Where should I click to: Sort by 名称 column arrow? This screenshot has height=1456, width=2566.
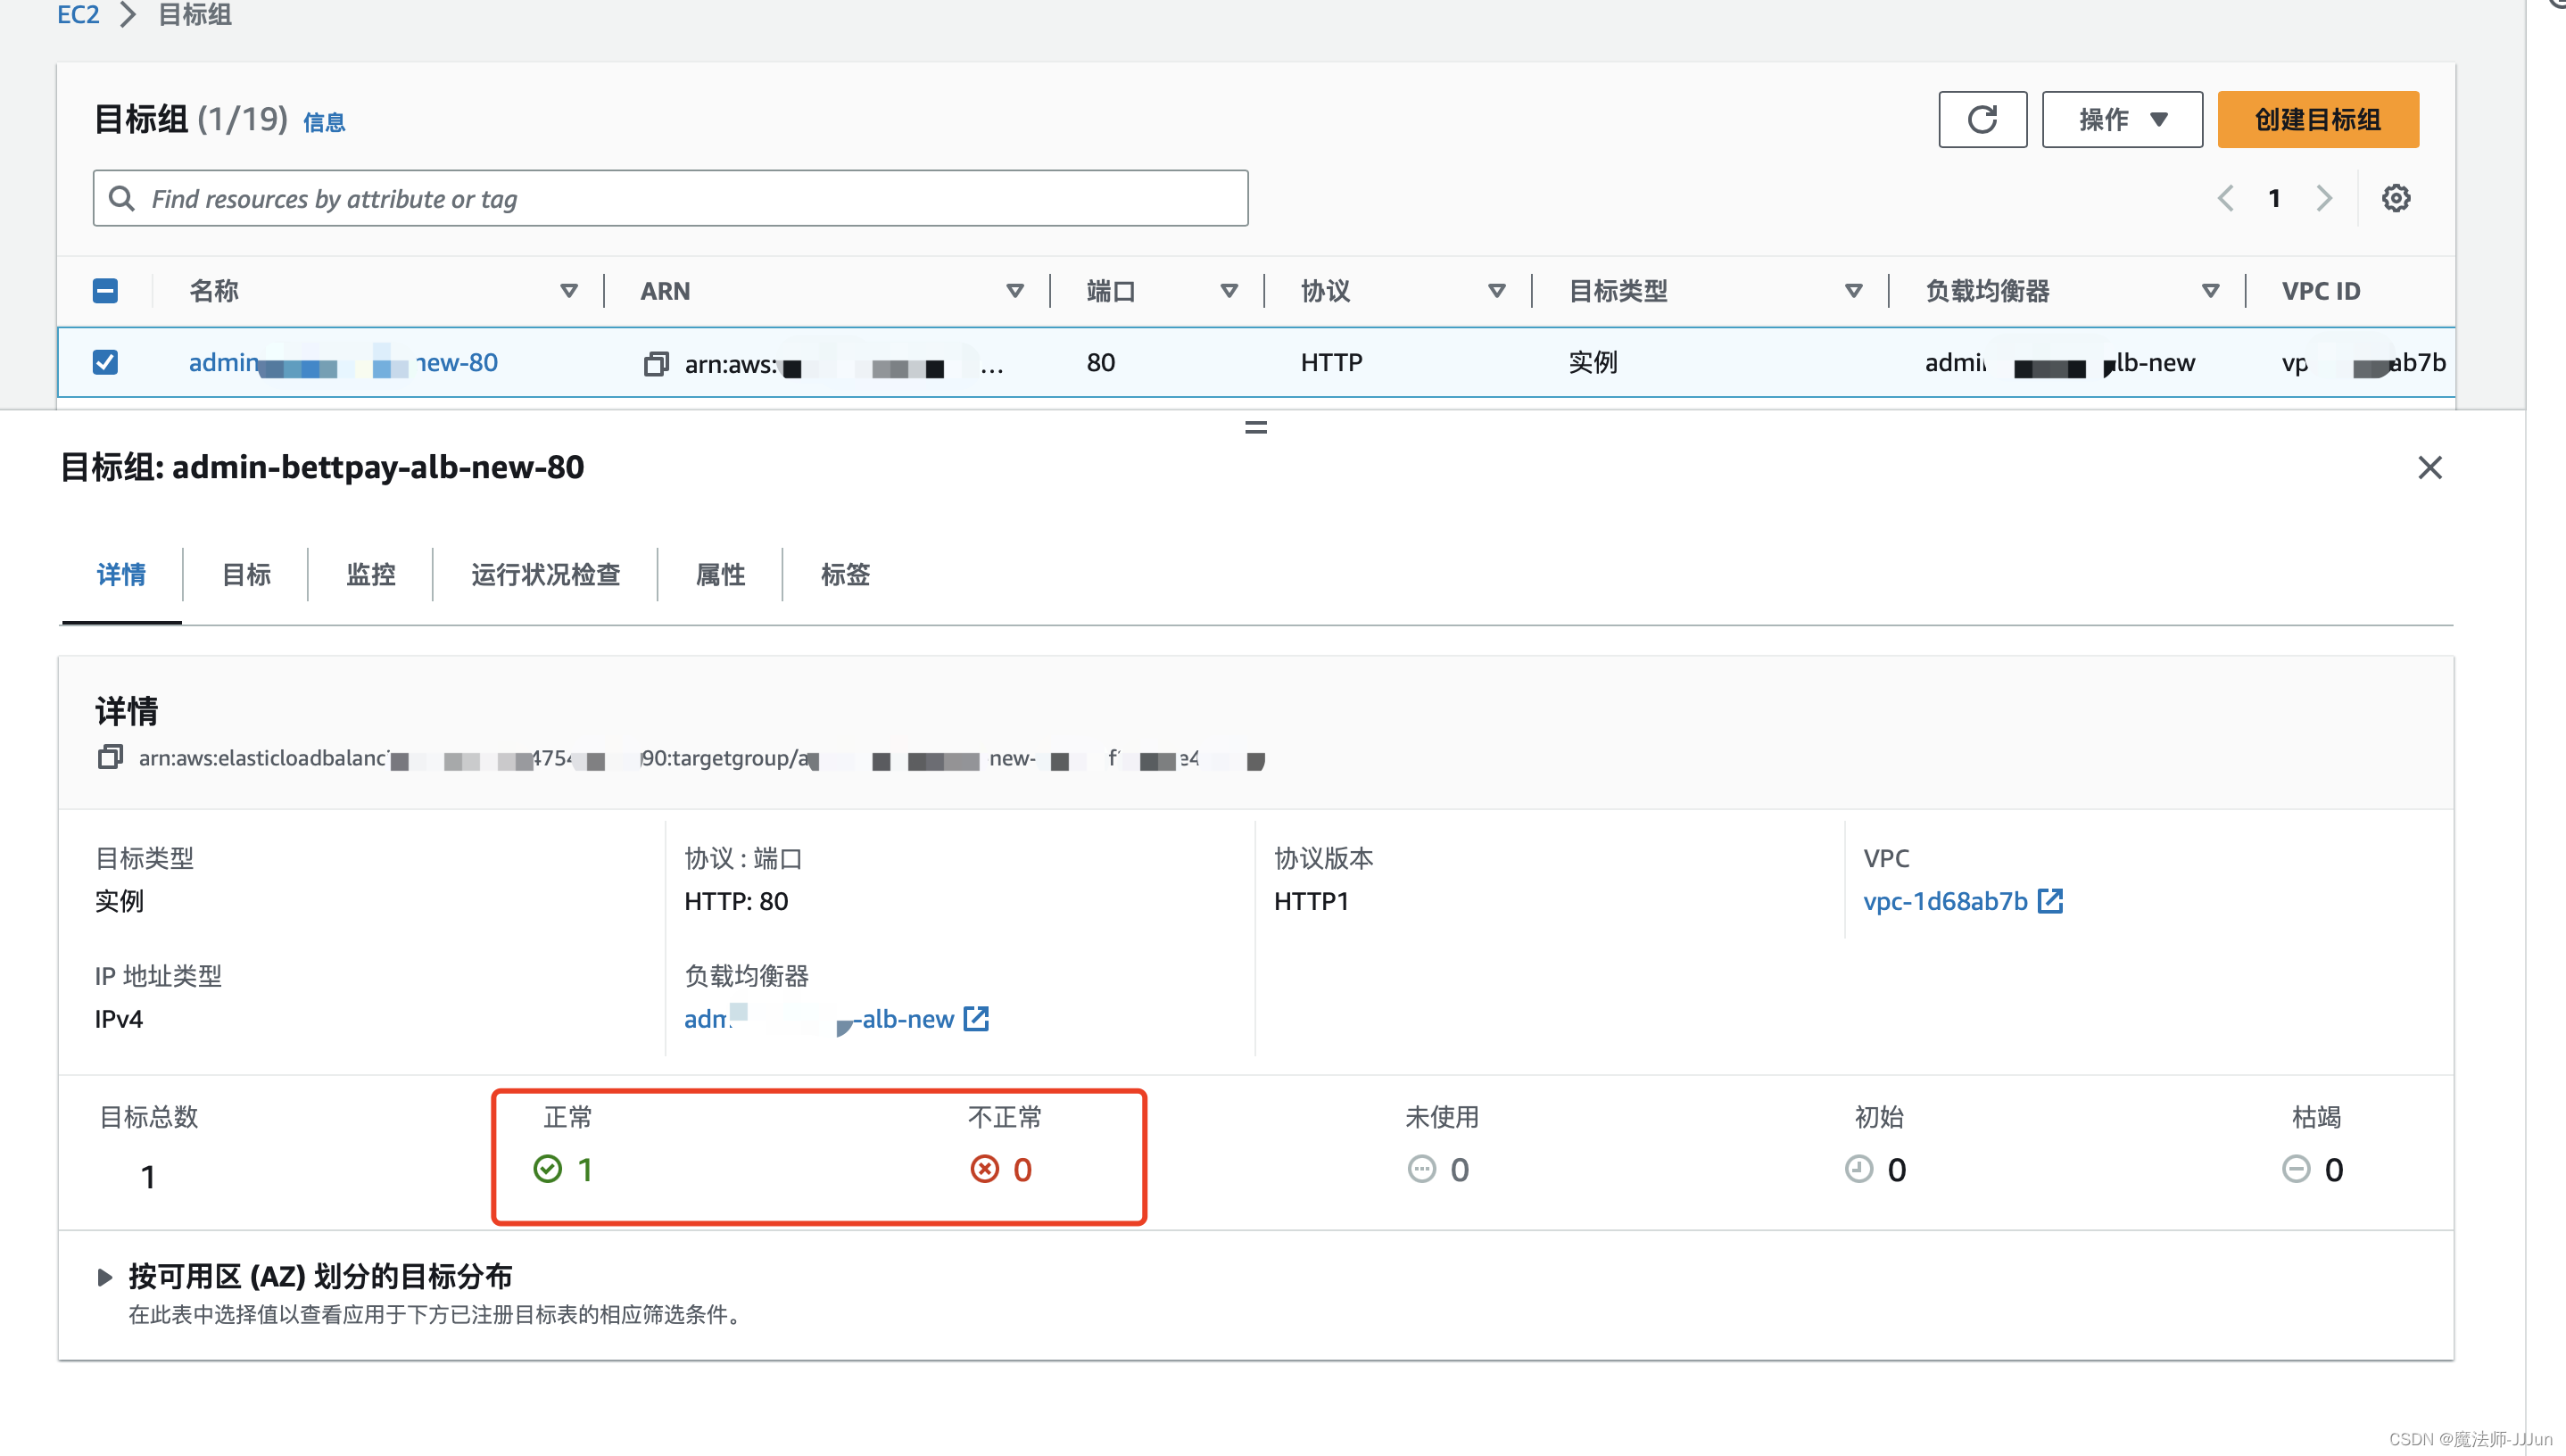(x=569, y=291)
